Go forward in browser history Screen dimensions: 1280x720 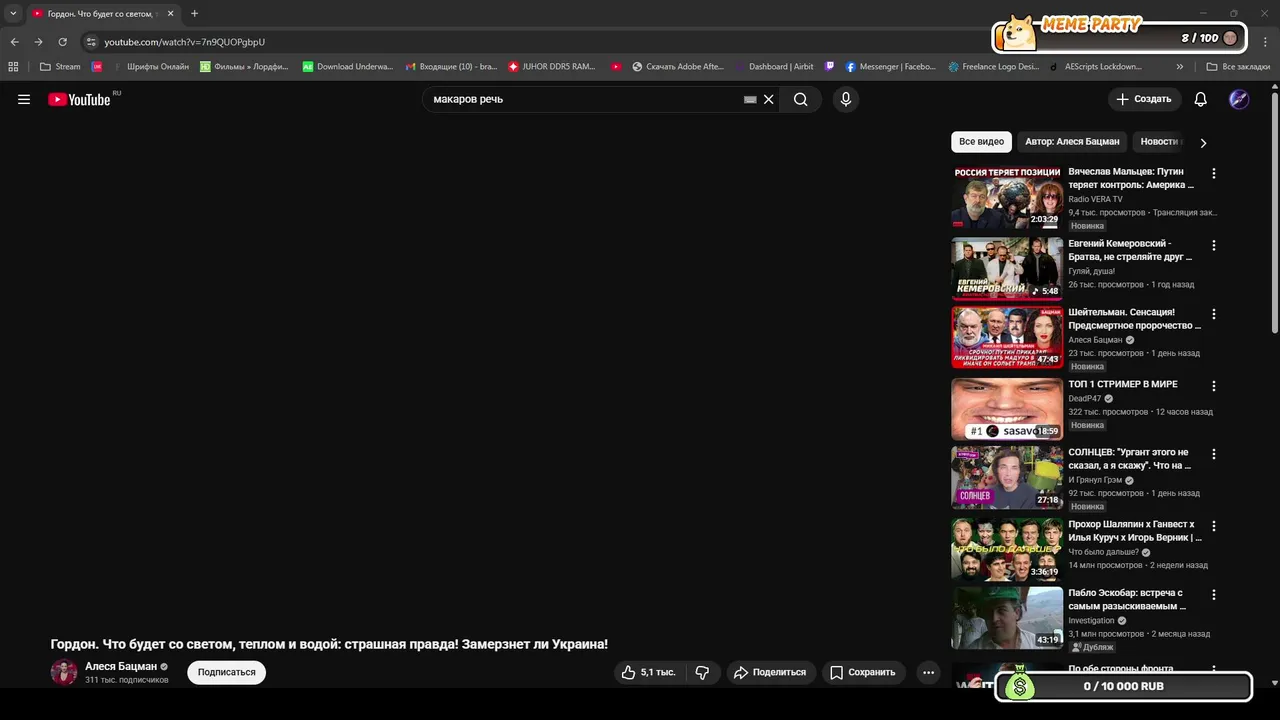[38, 42]
